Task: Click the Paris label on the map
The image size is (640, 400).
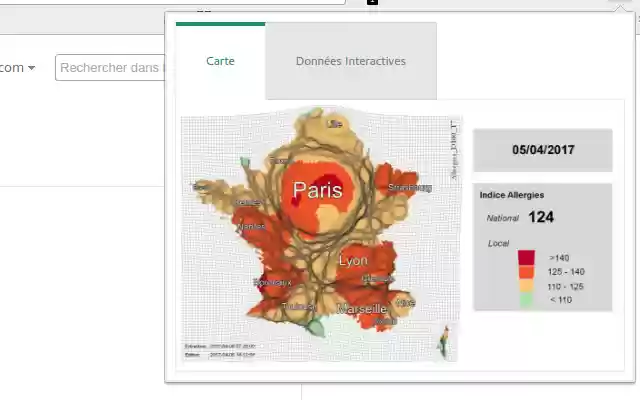Action: pyautogui.click(x=318, y=190)
